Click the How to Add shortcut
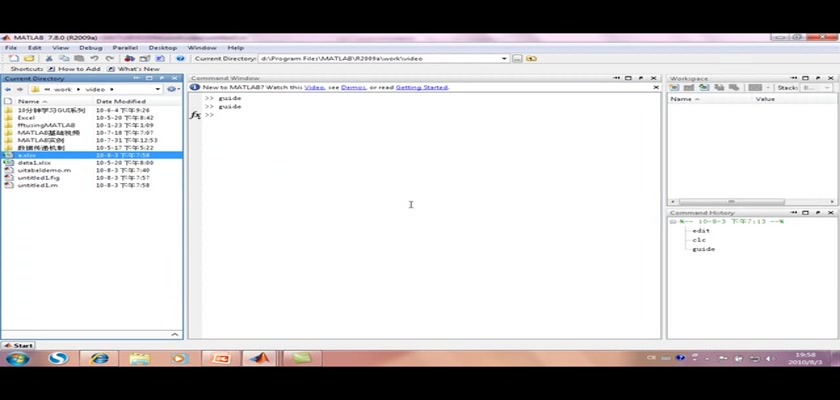This screenshot has height=400, width=840. (x=74, y=69)
